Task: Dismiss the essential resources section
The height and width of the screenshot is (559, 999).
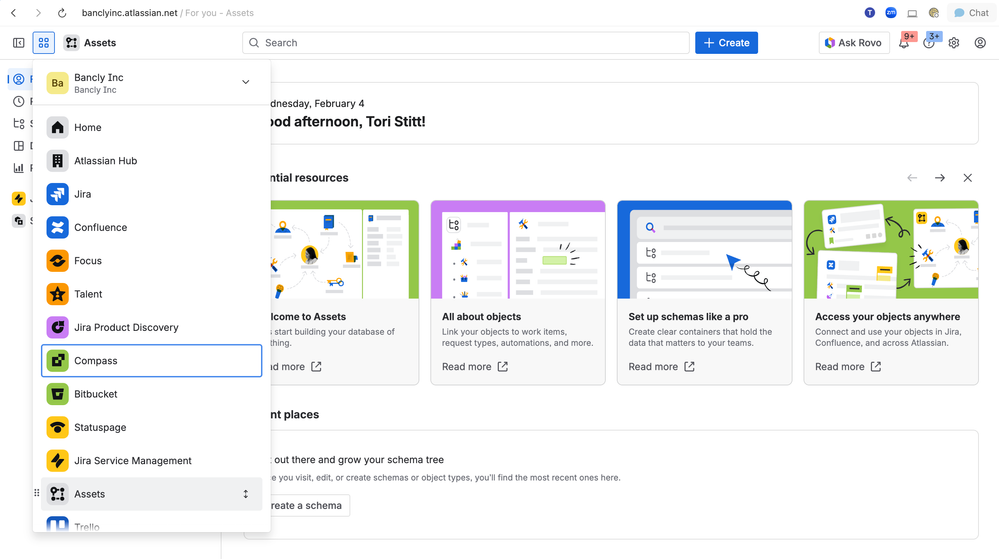Action: point(968,178)
